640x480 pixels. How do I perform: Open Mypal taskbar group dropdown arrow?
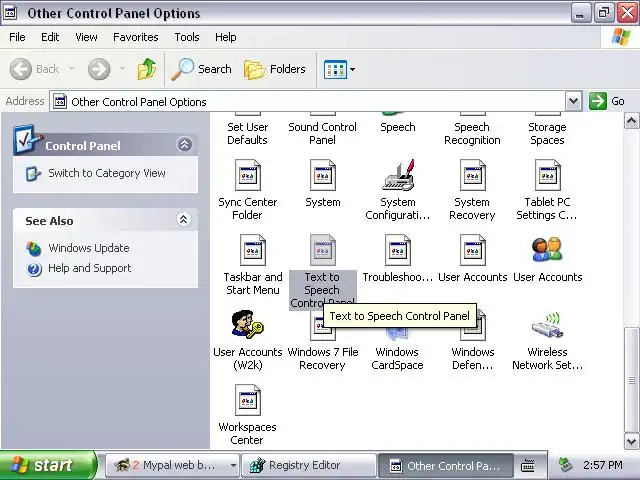tap(233, 465)
